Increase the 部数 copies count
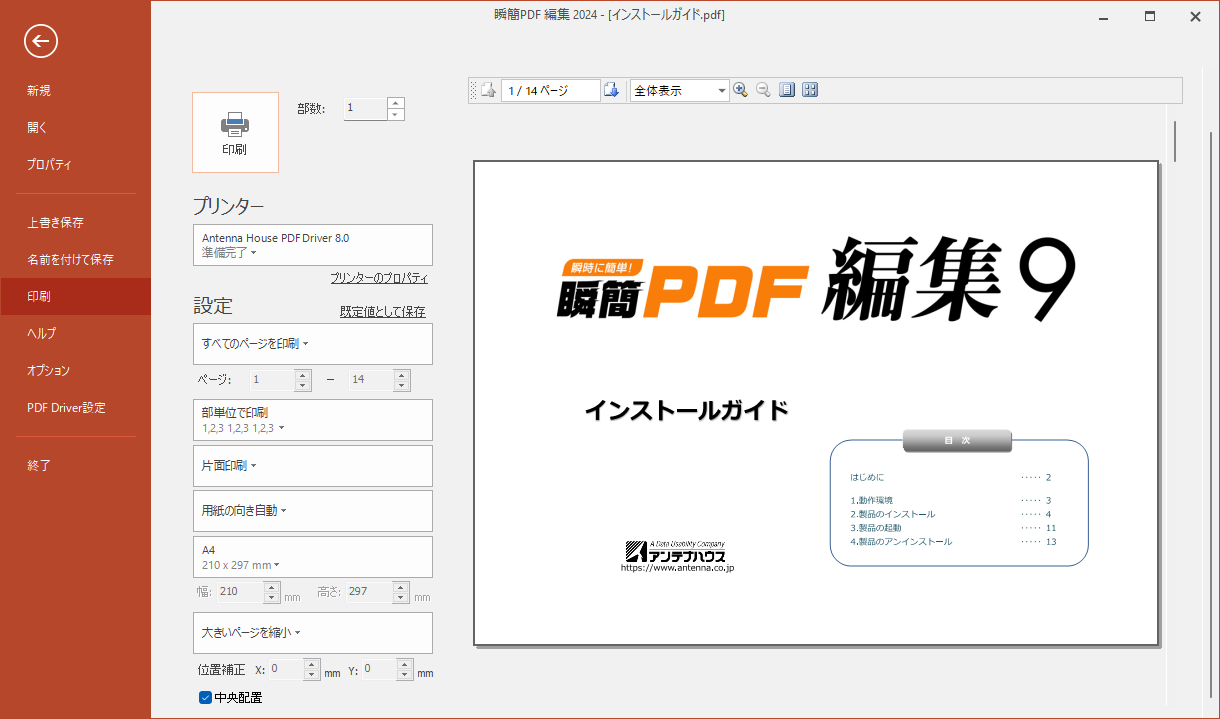1220x719 pixels. 396,103
